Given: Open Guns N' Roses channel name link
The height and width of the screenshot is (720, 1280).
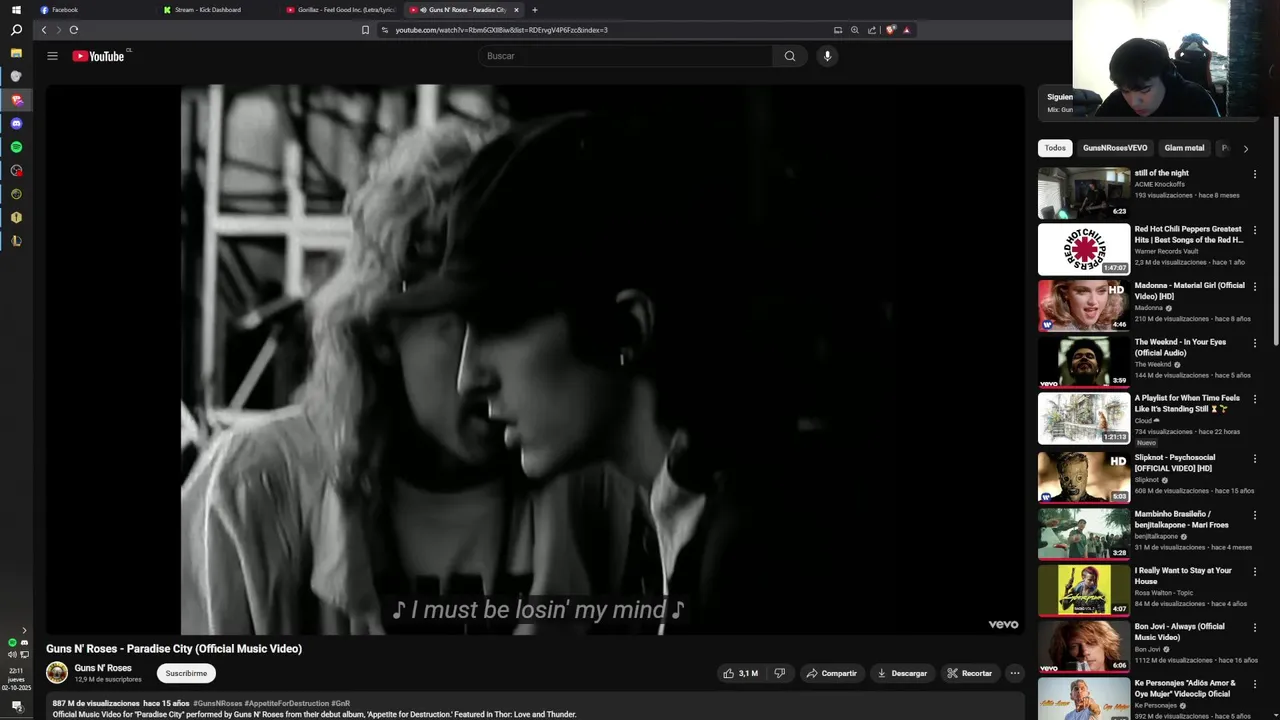Looking at the screenshot, I should point(103,668).
